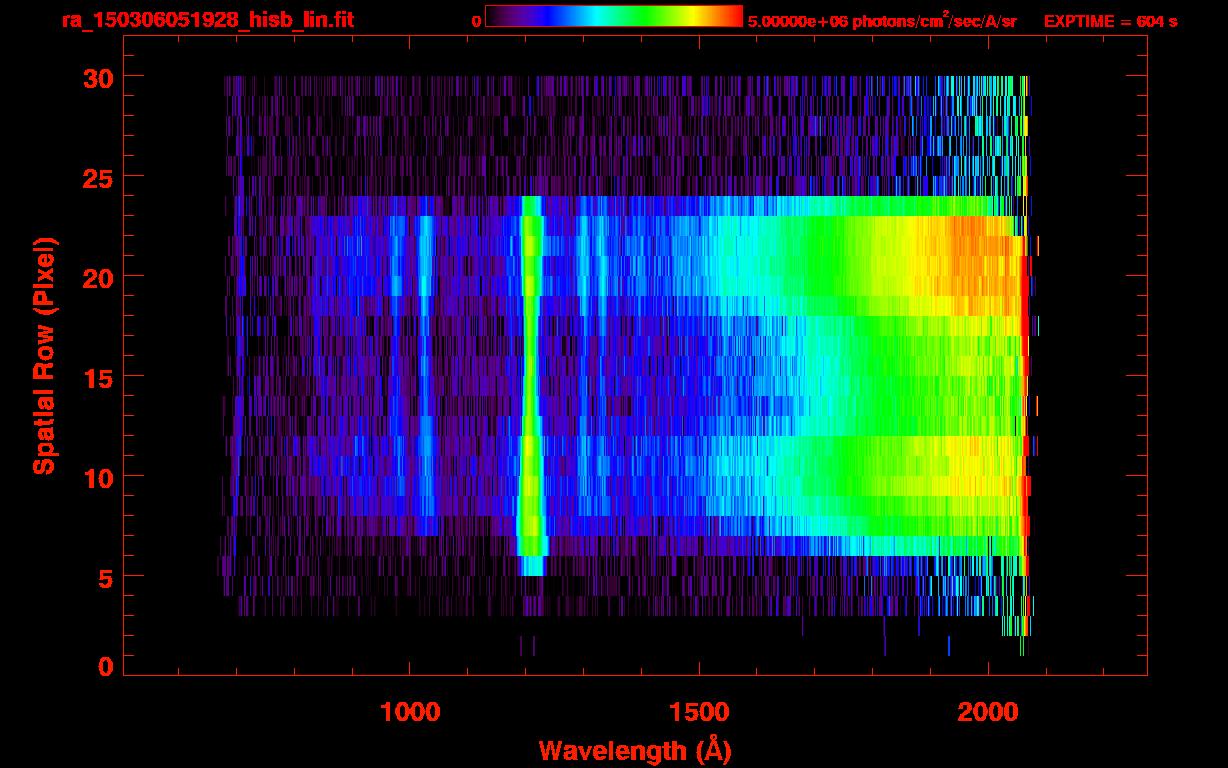
Task: Click the 2000 wavelength tick label
Action: point(989,711)
